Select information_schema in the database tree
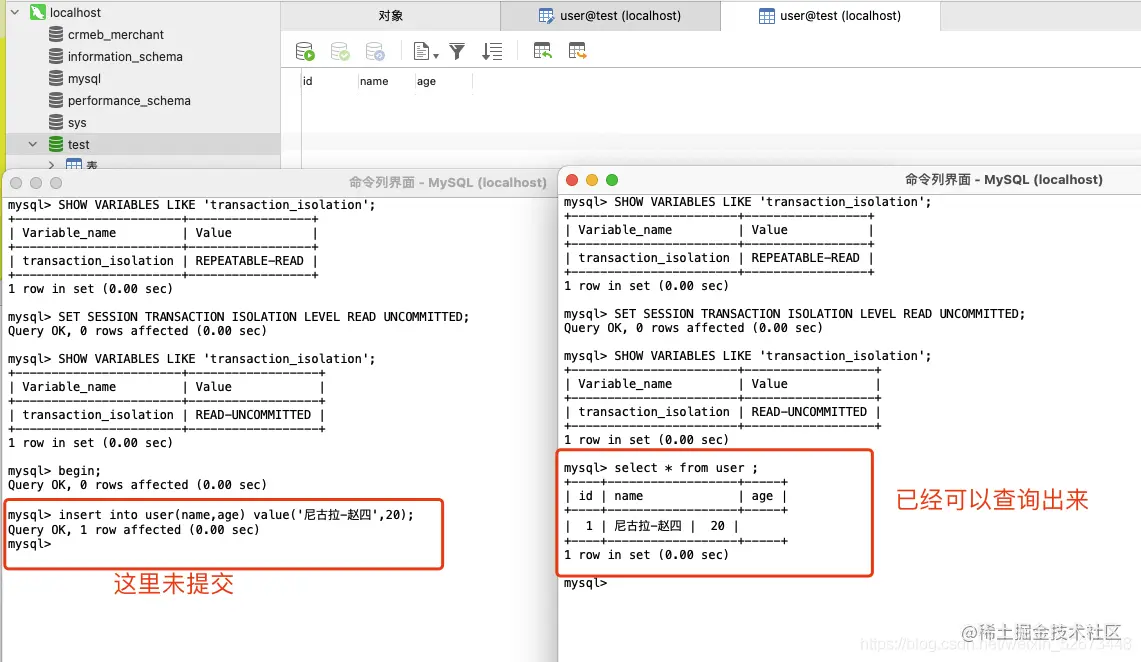This screenshot has height=662, width=1141. tap(125, 56)
